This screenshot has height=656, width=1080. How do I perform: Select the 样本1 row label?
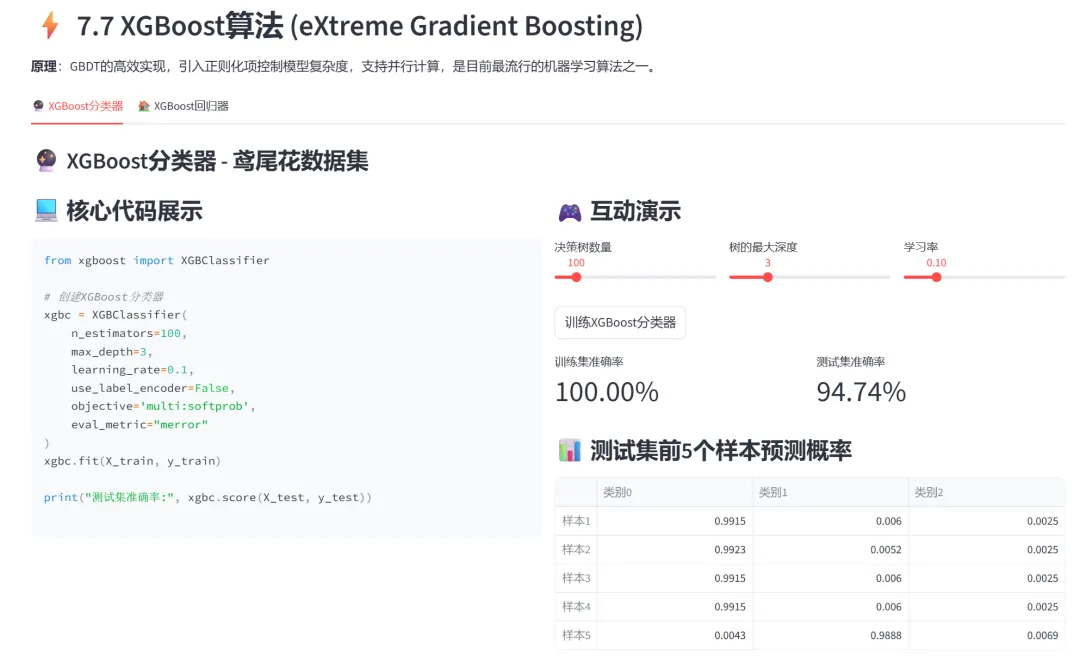pos(576,521)
